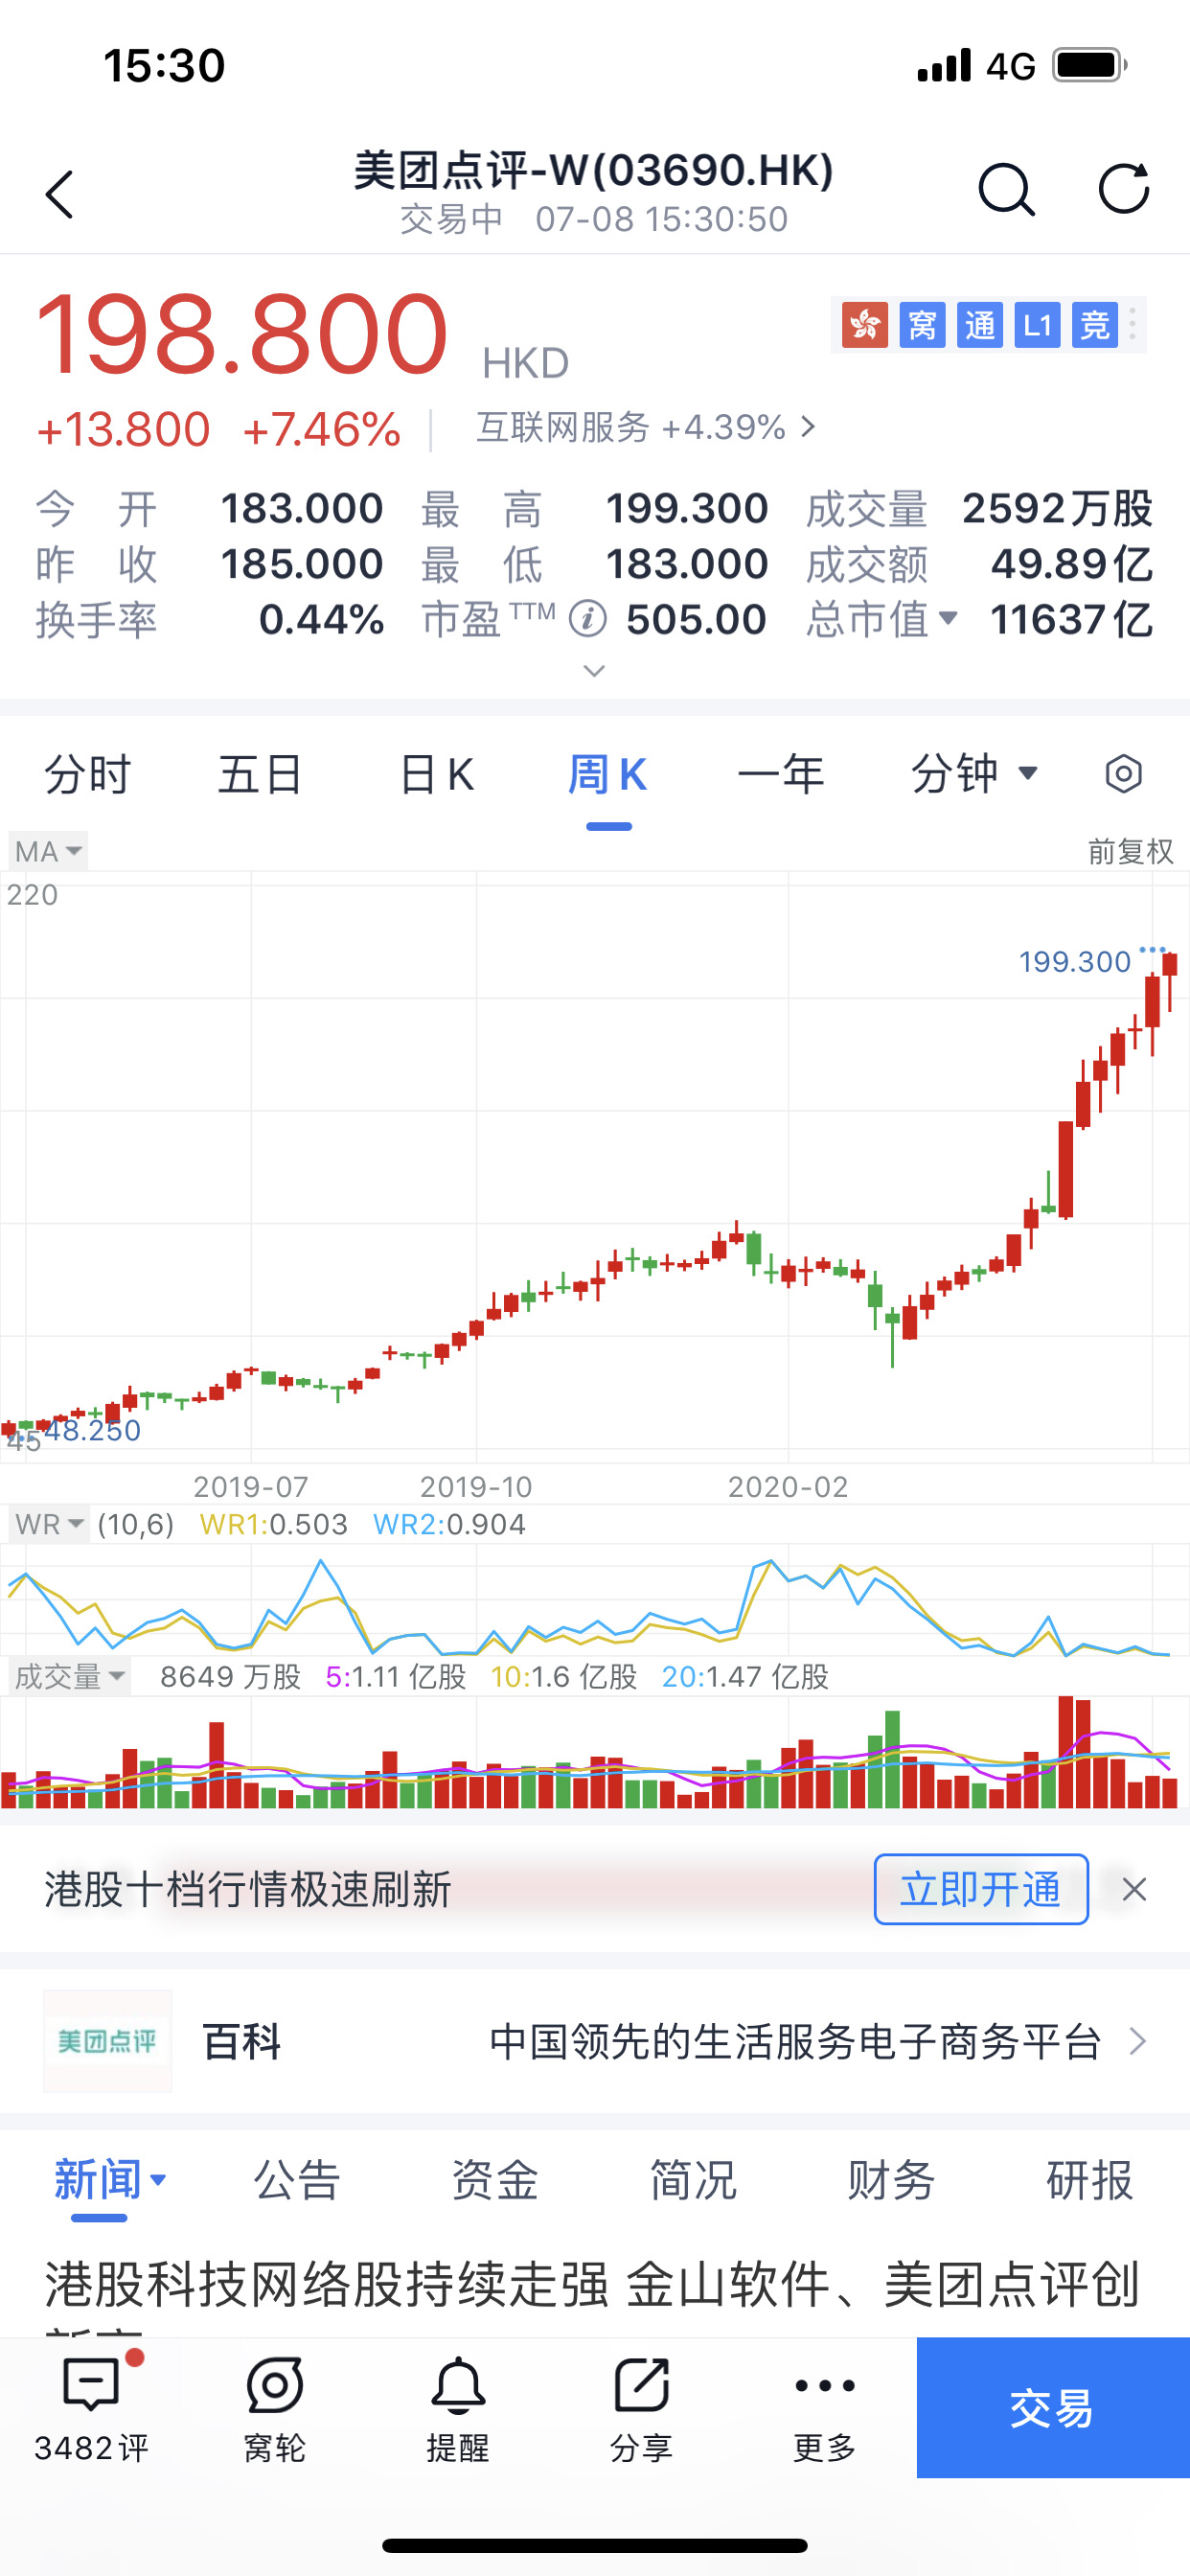Screen dimensions: 1190x2576
Task: Go back using the left arrow
Action: coord(60,193)
